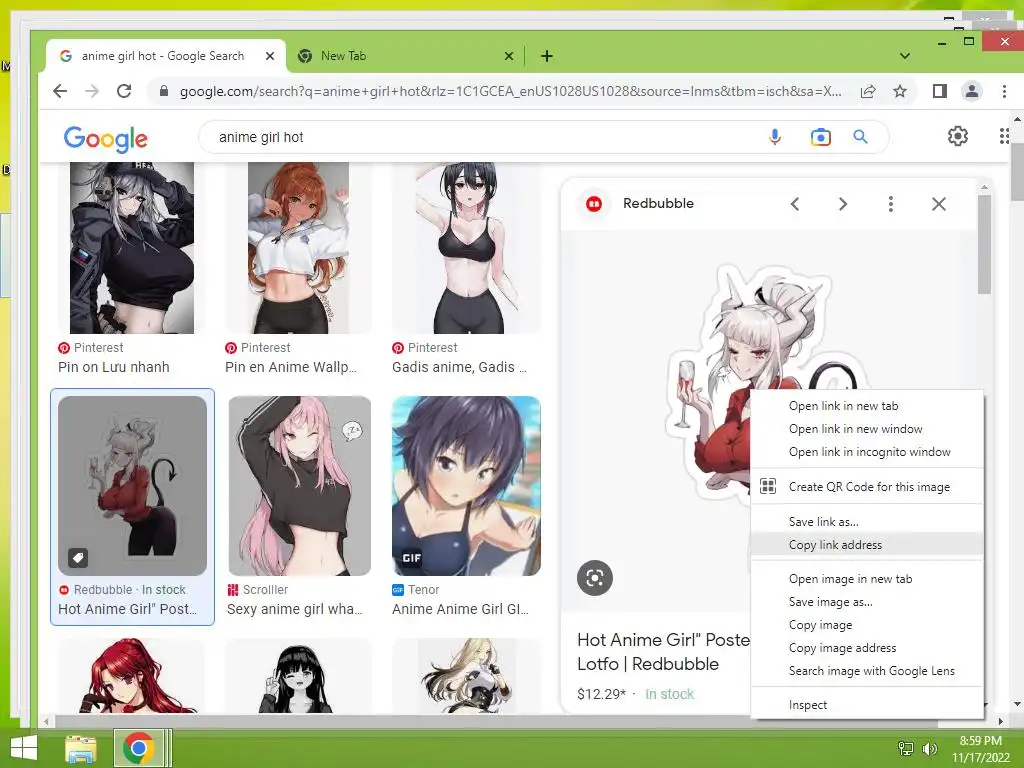Open a new tab with plus button
Viewport: 1024px width, 768px height.
(547, 56)
